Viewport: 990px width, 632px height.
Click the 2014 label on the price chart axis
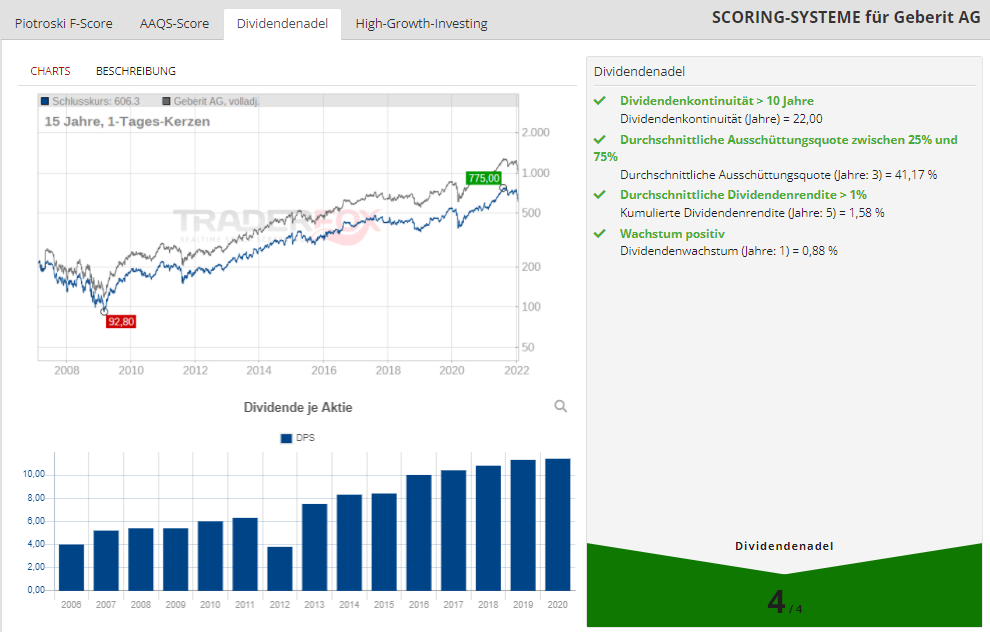(x=259, y=371)
